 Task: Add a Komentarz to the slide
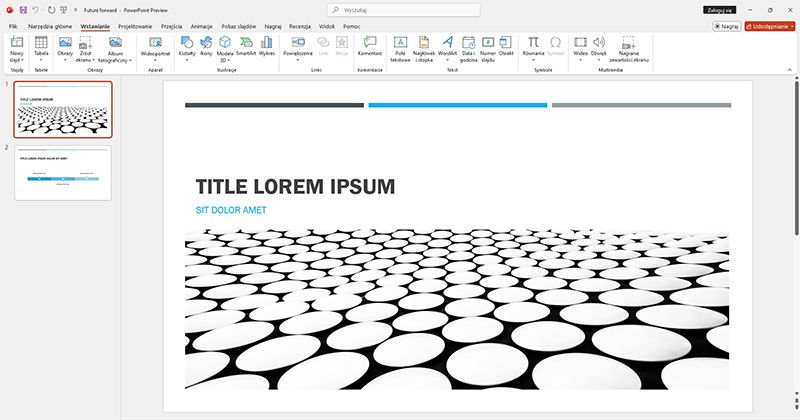tap(370, 42)
